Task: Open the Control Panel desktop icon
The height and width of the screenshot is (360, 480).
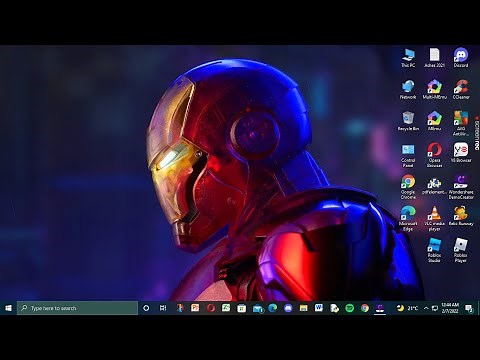Action: point(408,155)
